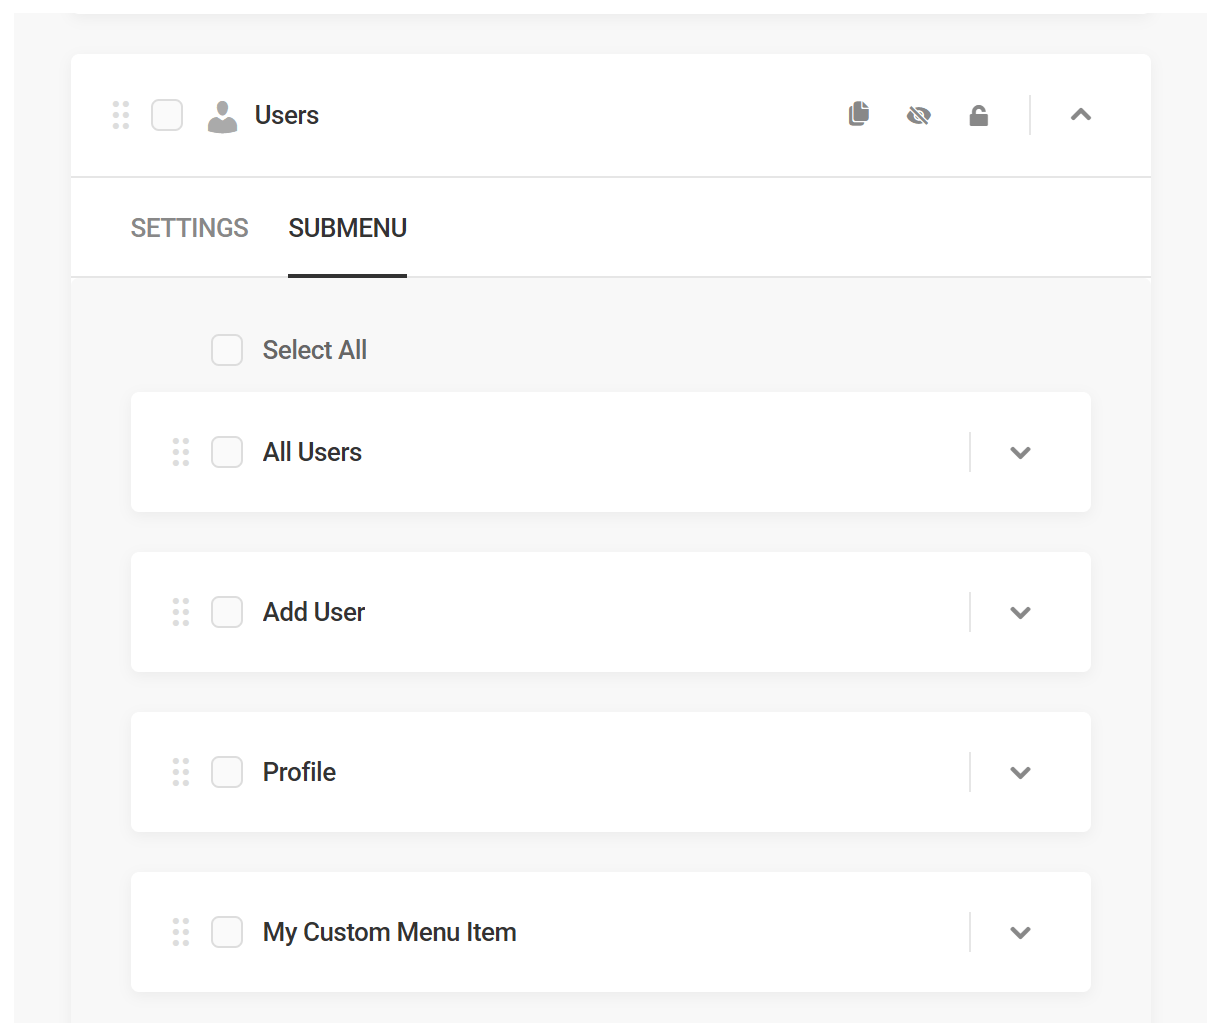Viewport: 1220px width, 1034px height.
Task: Enable the Select All checkbox
Action: point(227,350)
